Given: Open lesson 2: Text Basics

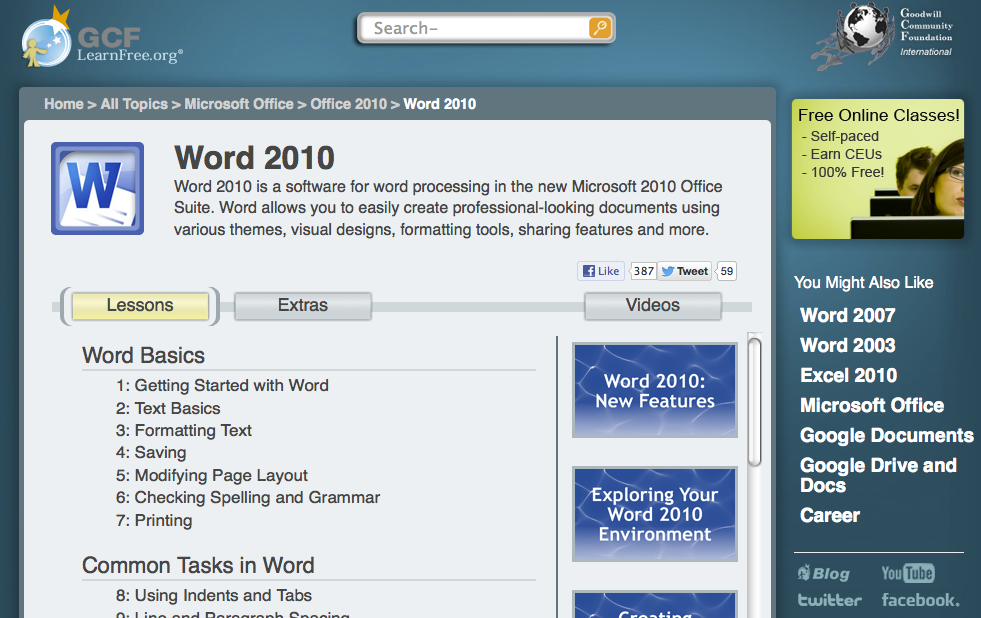Looking at the screenshot, I should click(x=168, y=408).
